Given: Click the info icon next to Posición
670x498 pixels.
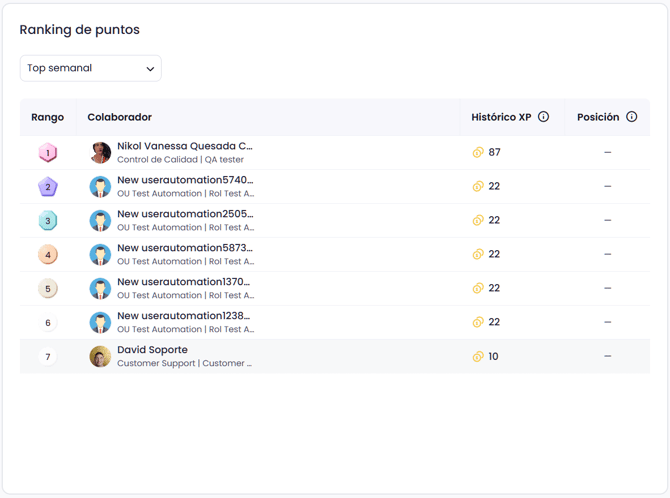Looking at the screenshot, I should pos(632,117).
